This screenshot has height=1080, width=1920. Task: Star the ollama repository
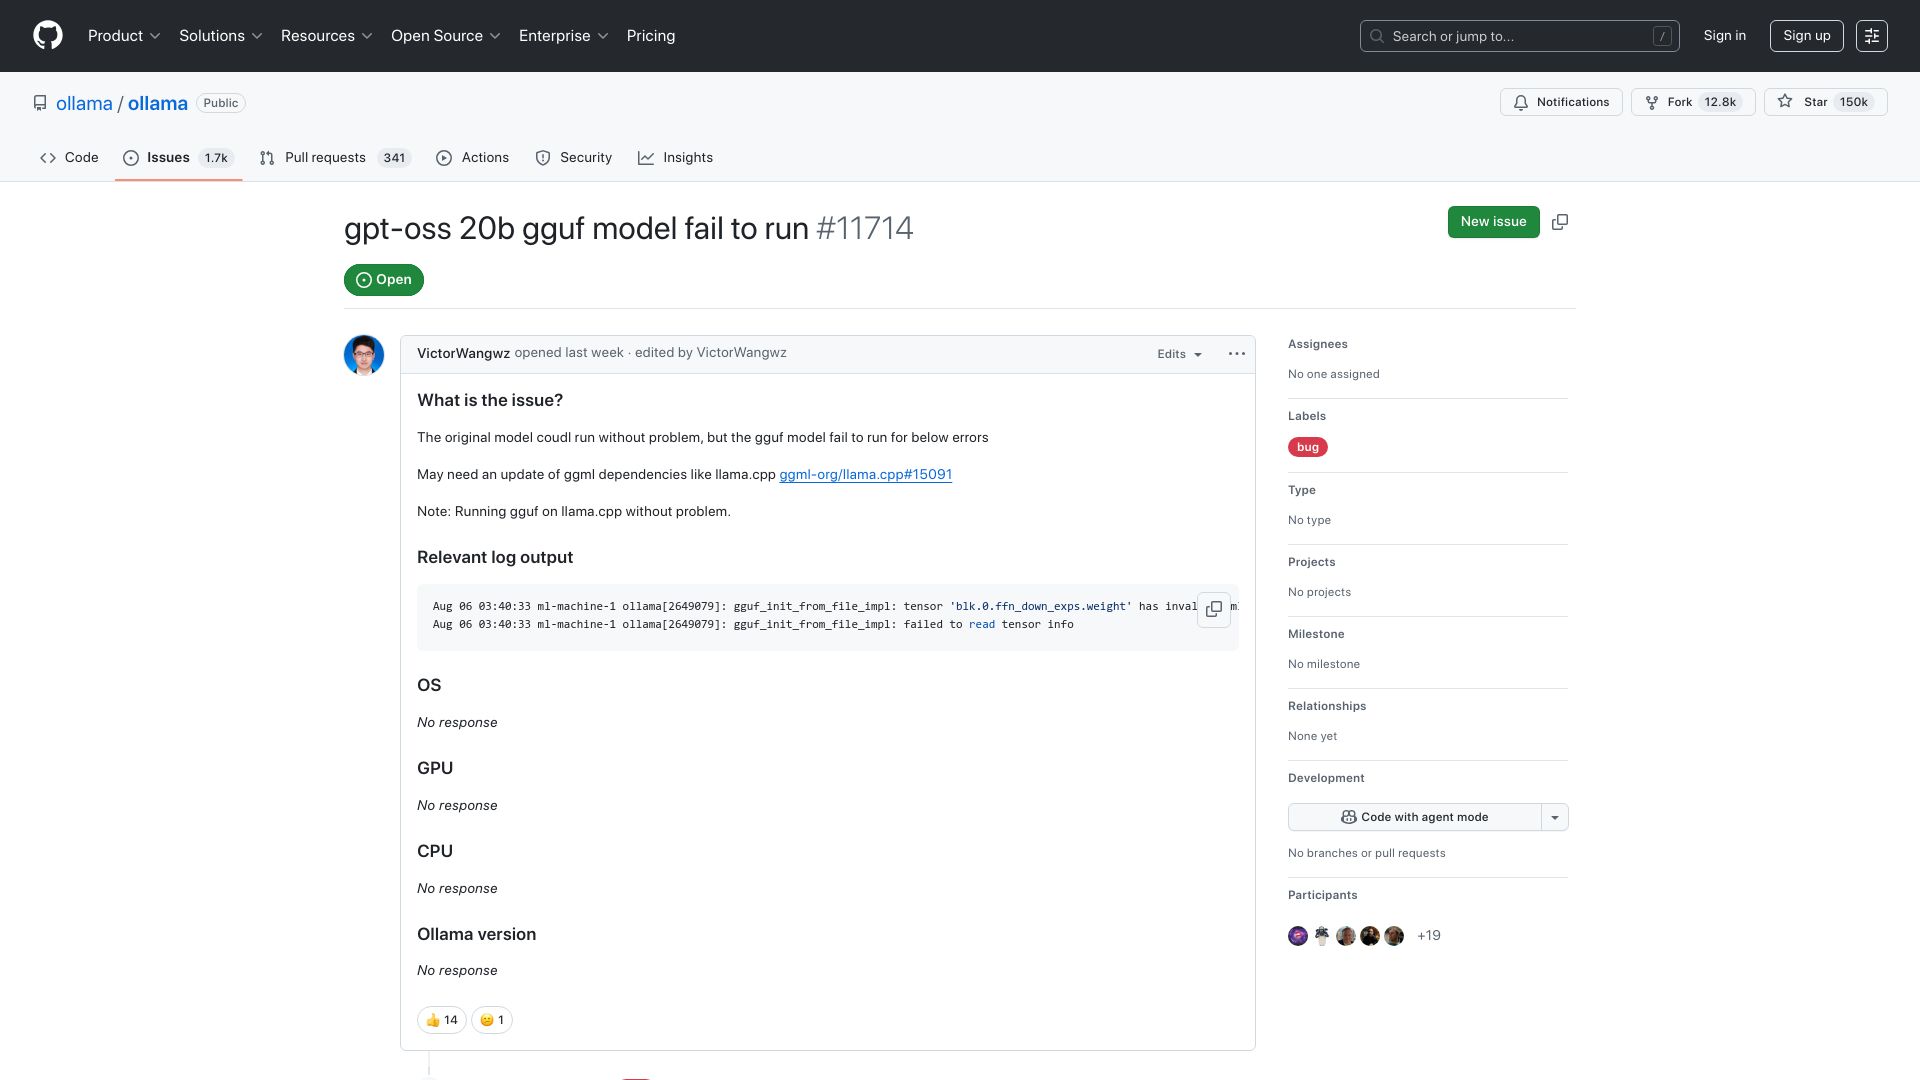pos(1825,102)
